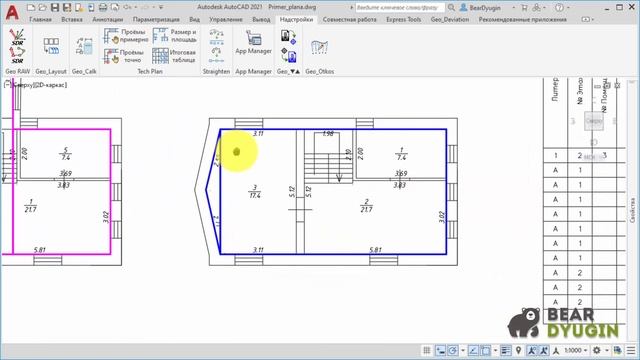Click the ViewCube Сверху face
Screen dimensions: 640x360
tap(593, 121)
